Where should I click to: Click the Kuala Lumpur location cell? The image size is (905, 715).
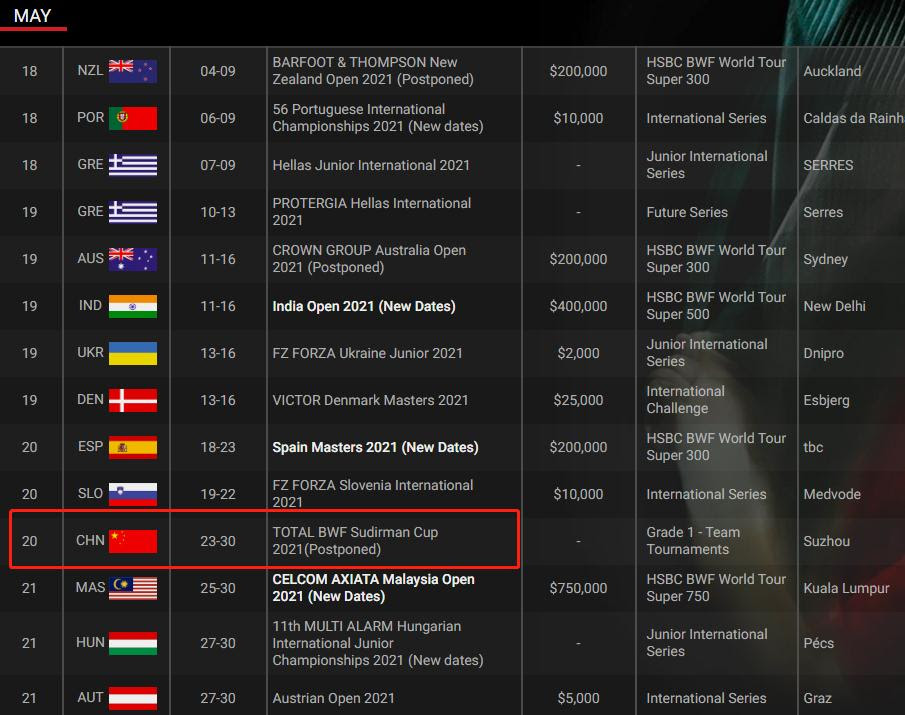pyautogui.click(x=846, y=589)
